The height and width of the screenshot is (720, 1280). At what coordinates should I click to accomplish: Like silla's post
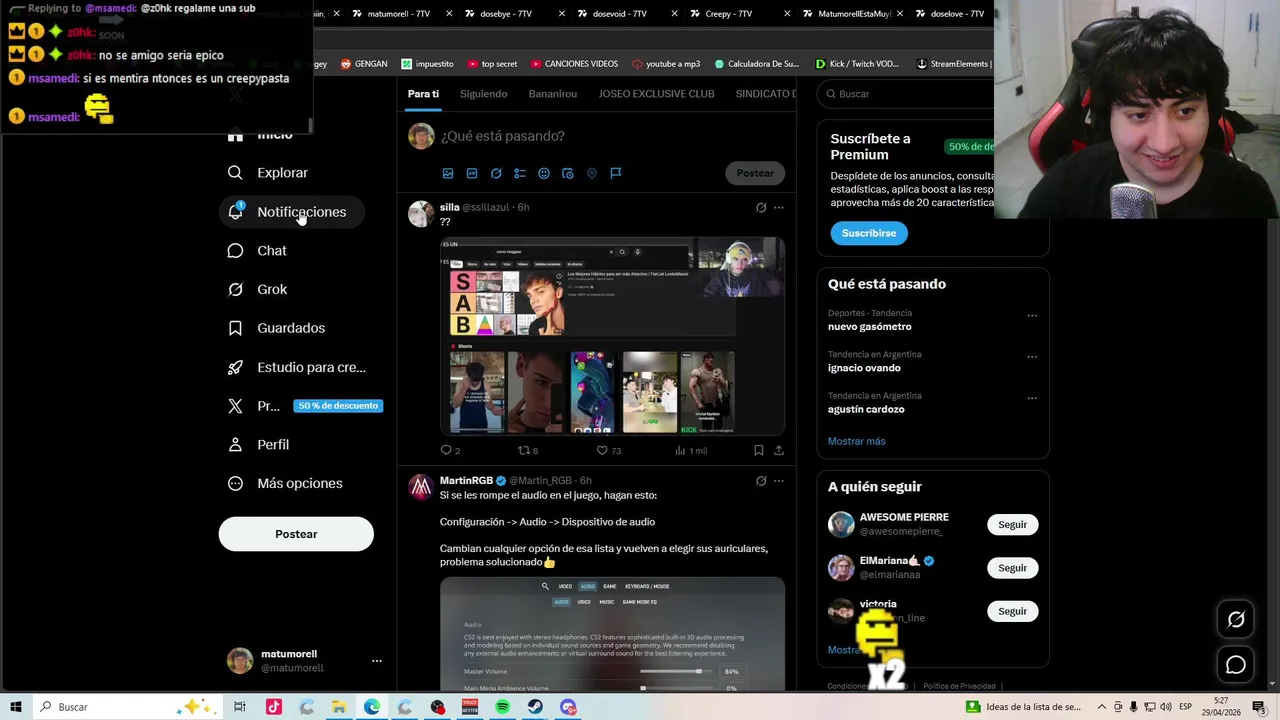pyautogui.click(x=608, y=451)
